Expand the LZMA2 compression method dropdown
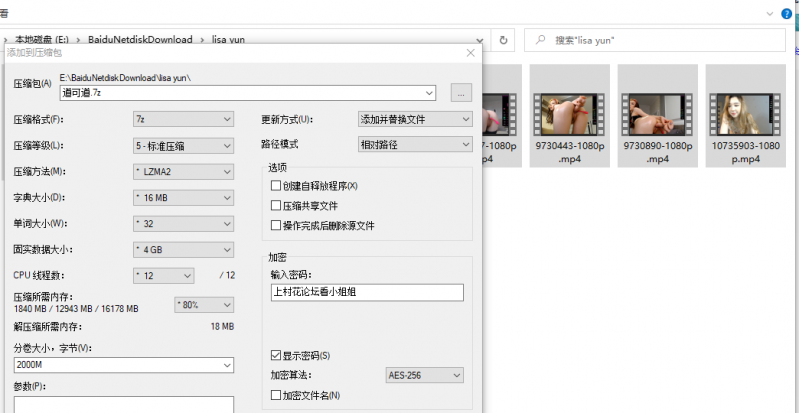 [x=183, y=171]
